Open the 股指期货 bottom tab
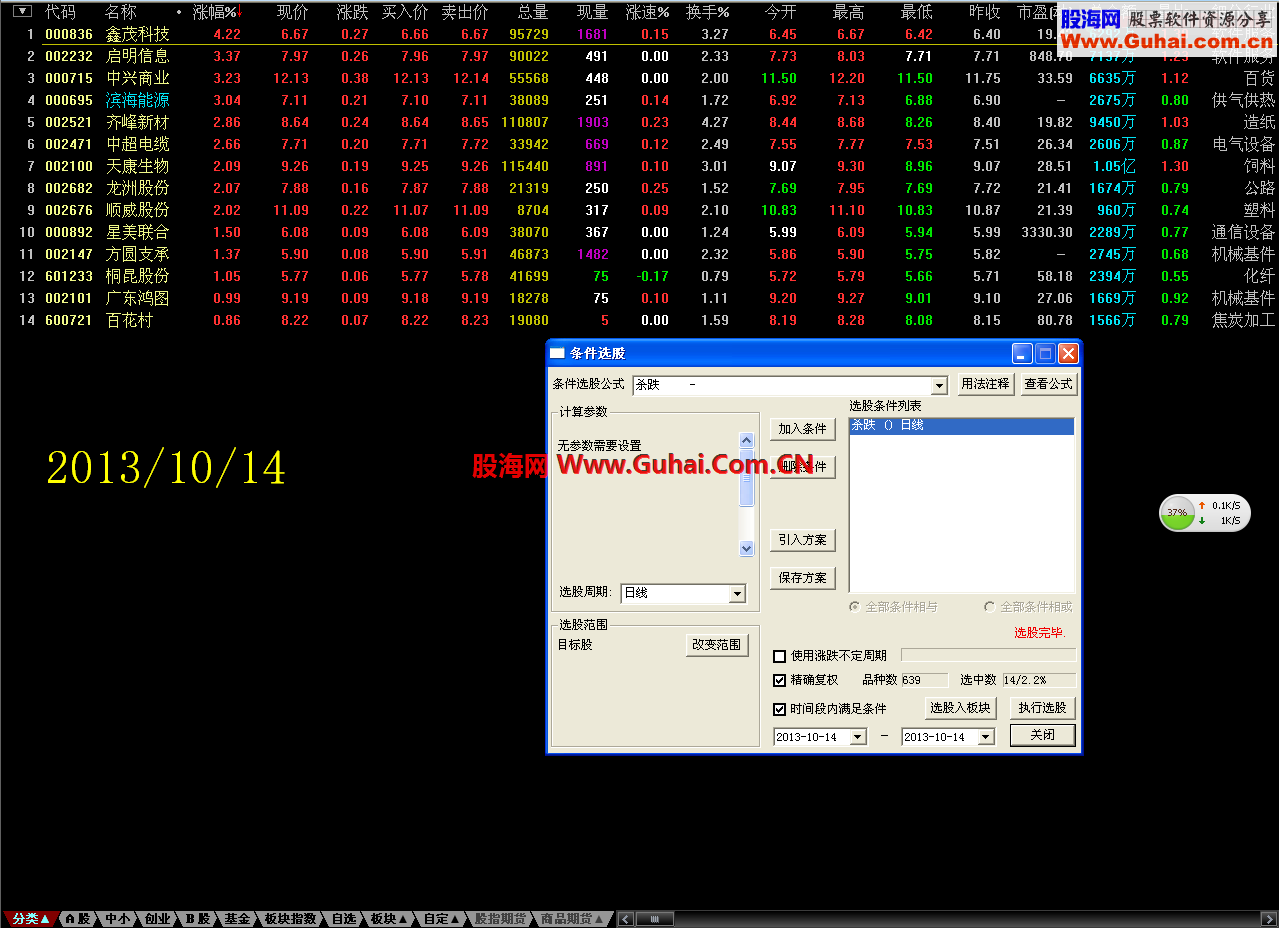Image resolution: width=1279 pixels, height=928 pixels. (x=500, y=919)
